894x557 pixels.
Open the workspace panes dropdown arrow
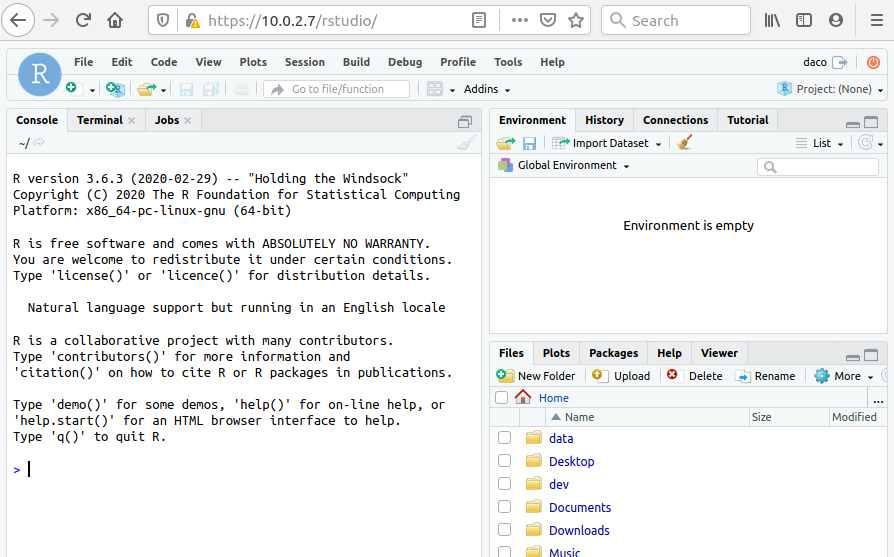tap(453, 90)
